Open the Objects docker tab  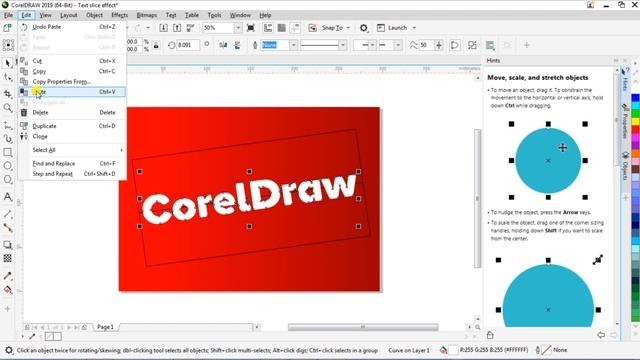[624, 166]
